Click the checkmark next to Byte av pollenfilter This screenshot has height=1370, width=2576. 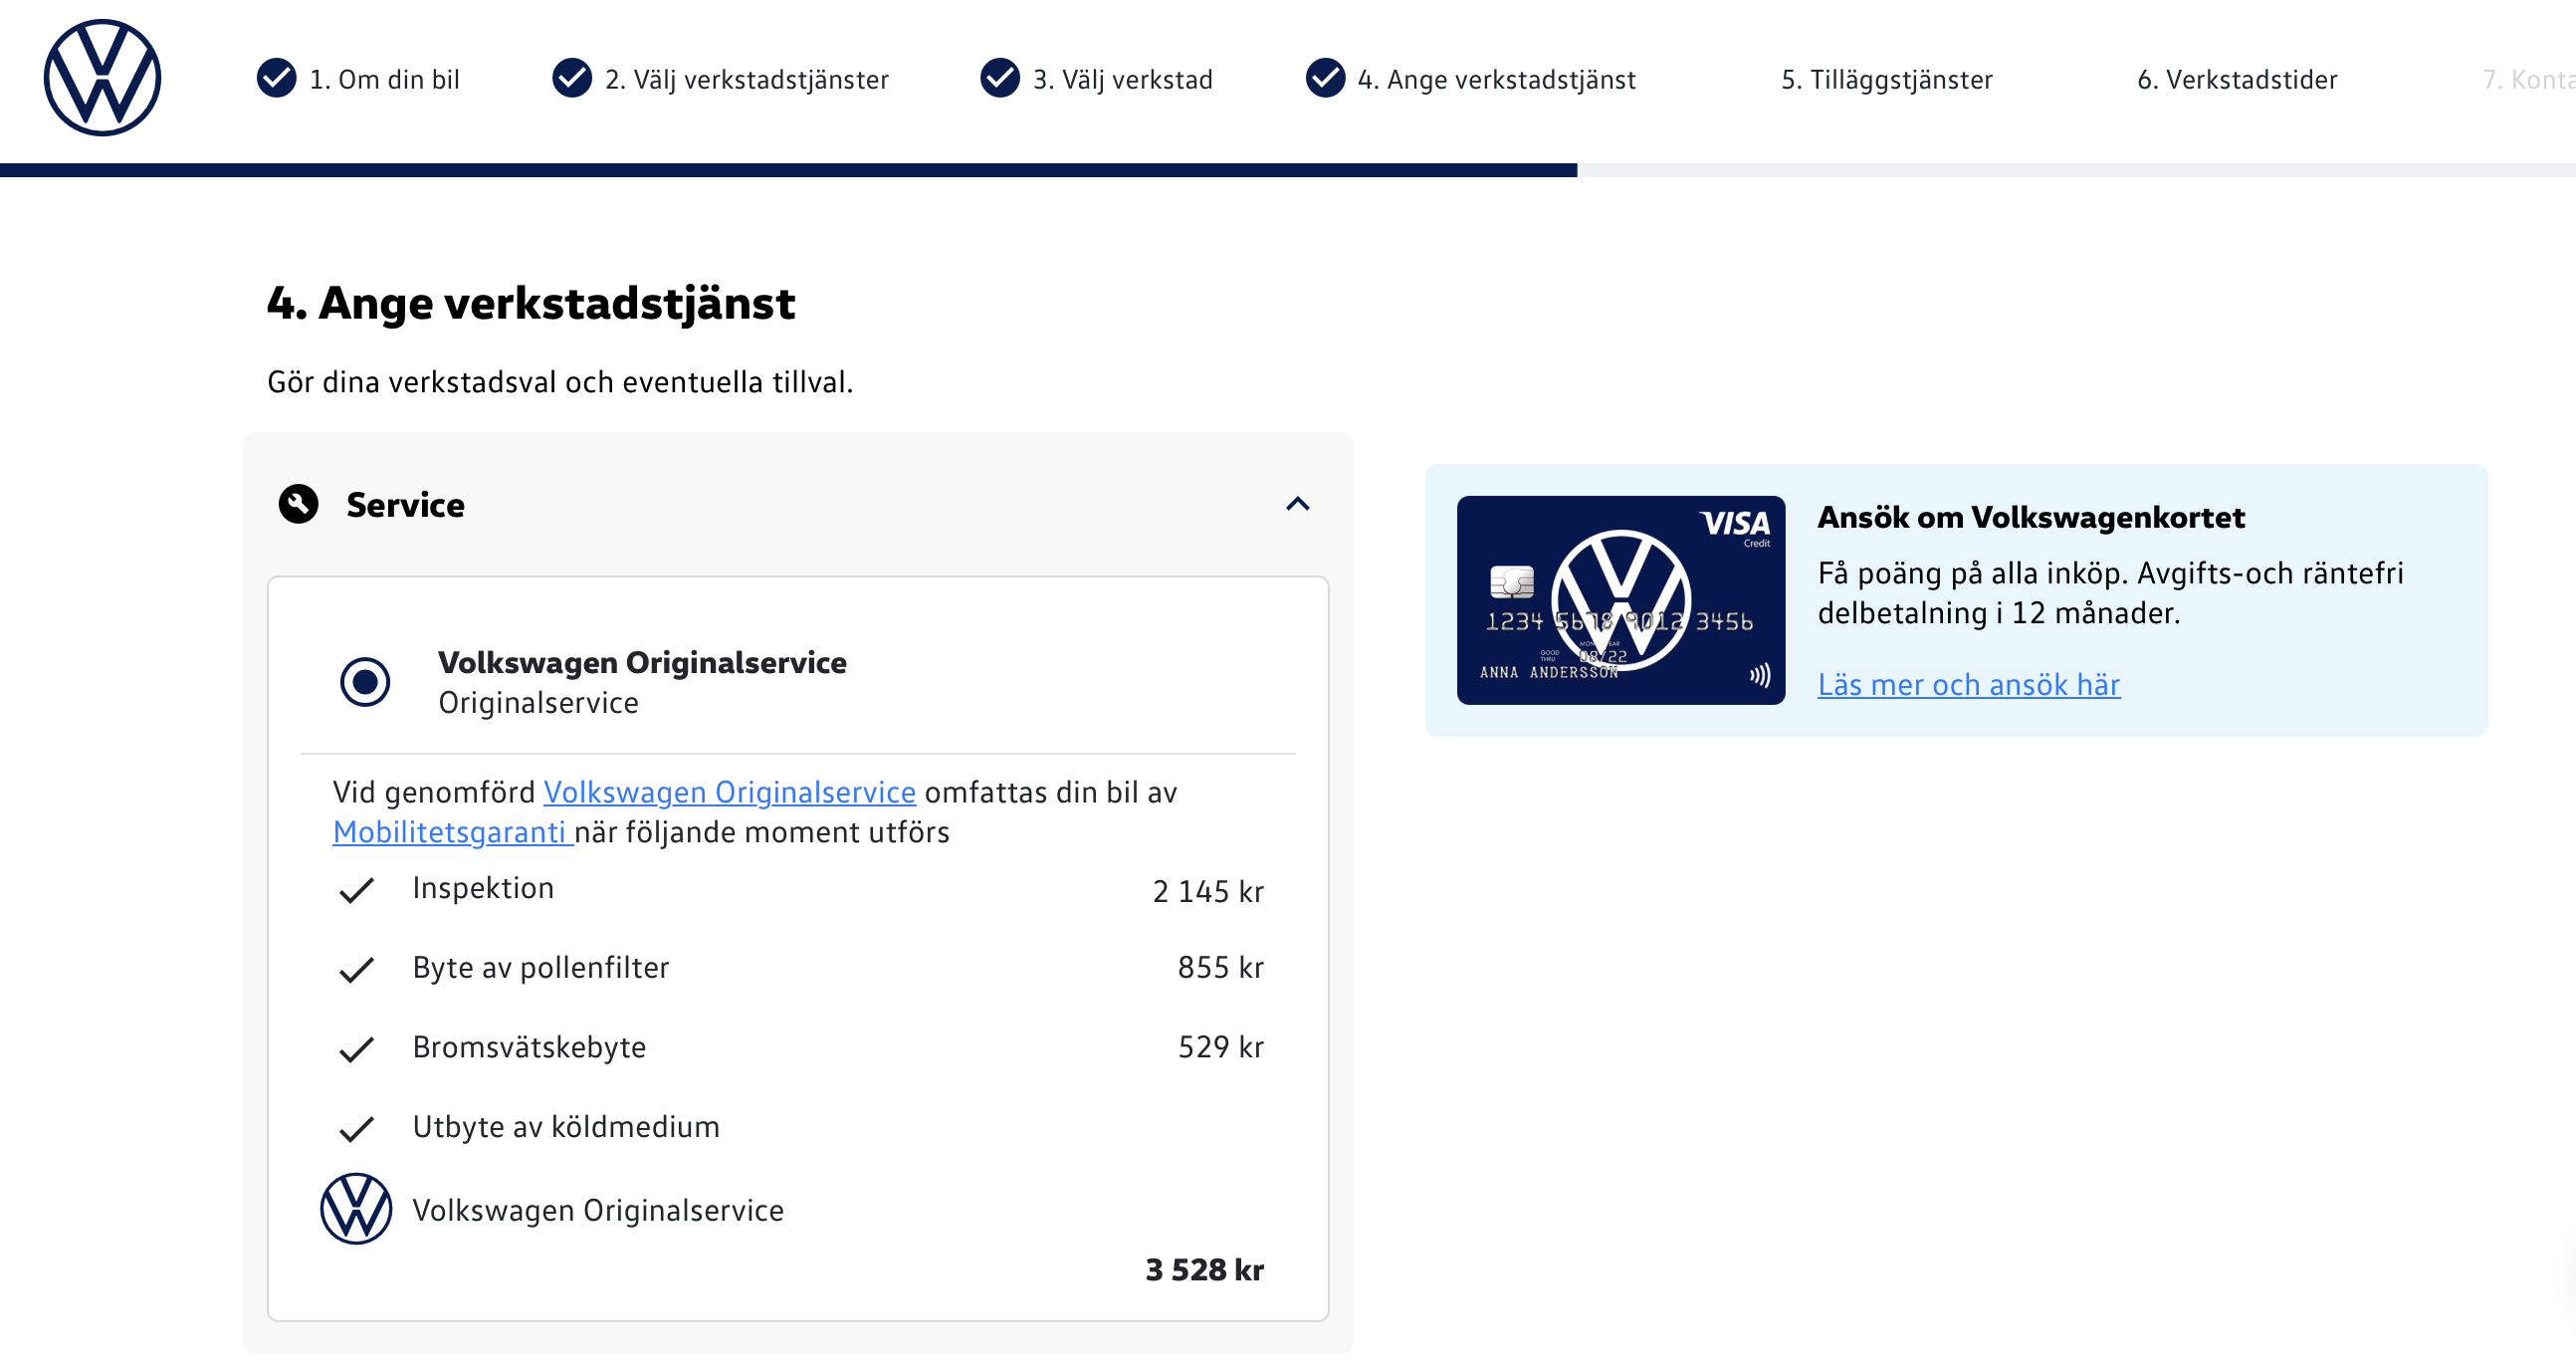click(x=356, y=970)
